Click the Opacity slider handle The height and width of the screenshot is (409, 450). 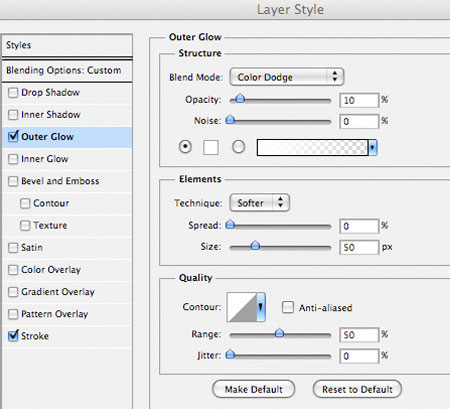pyautogui.click(x=240, y=99)
